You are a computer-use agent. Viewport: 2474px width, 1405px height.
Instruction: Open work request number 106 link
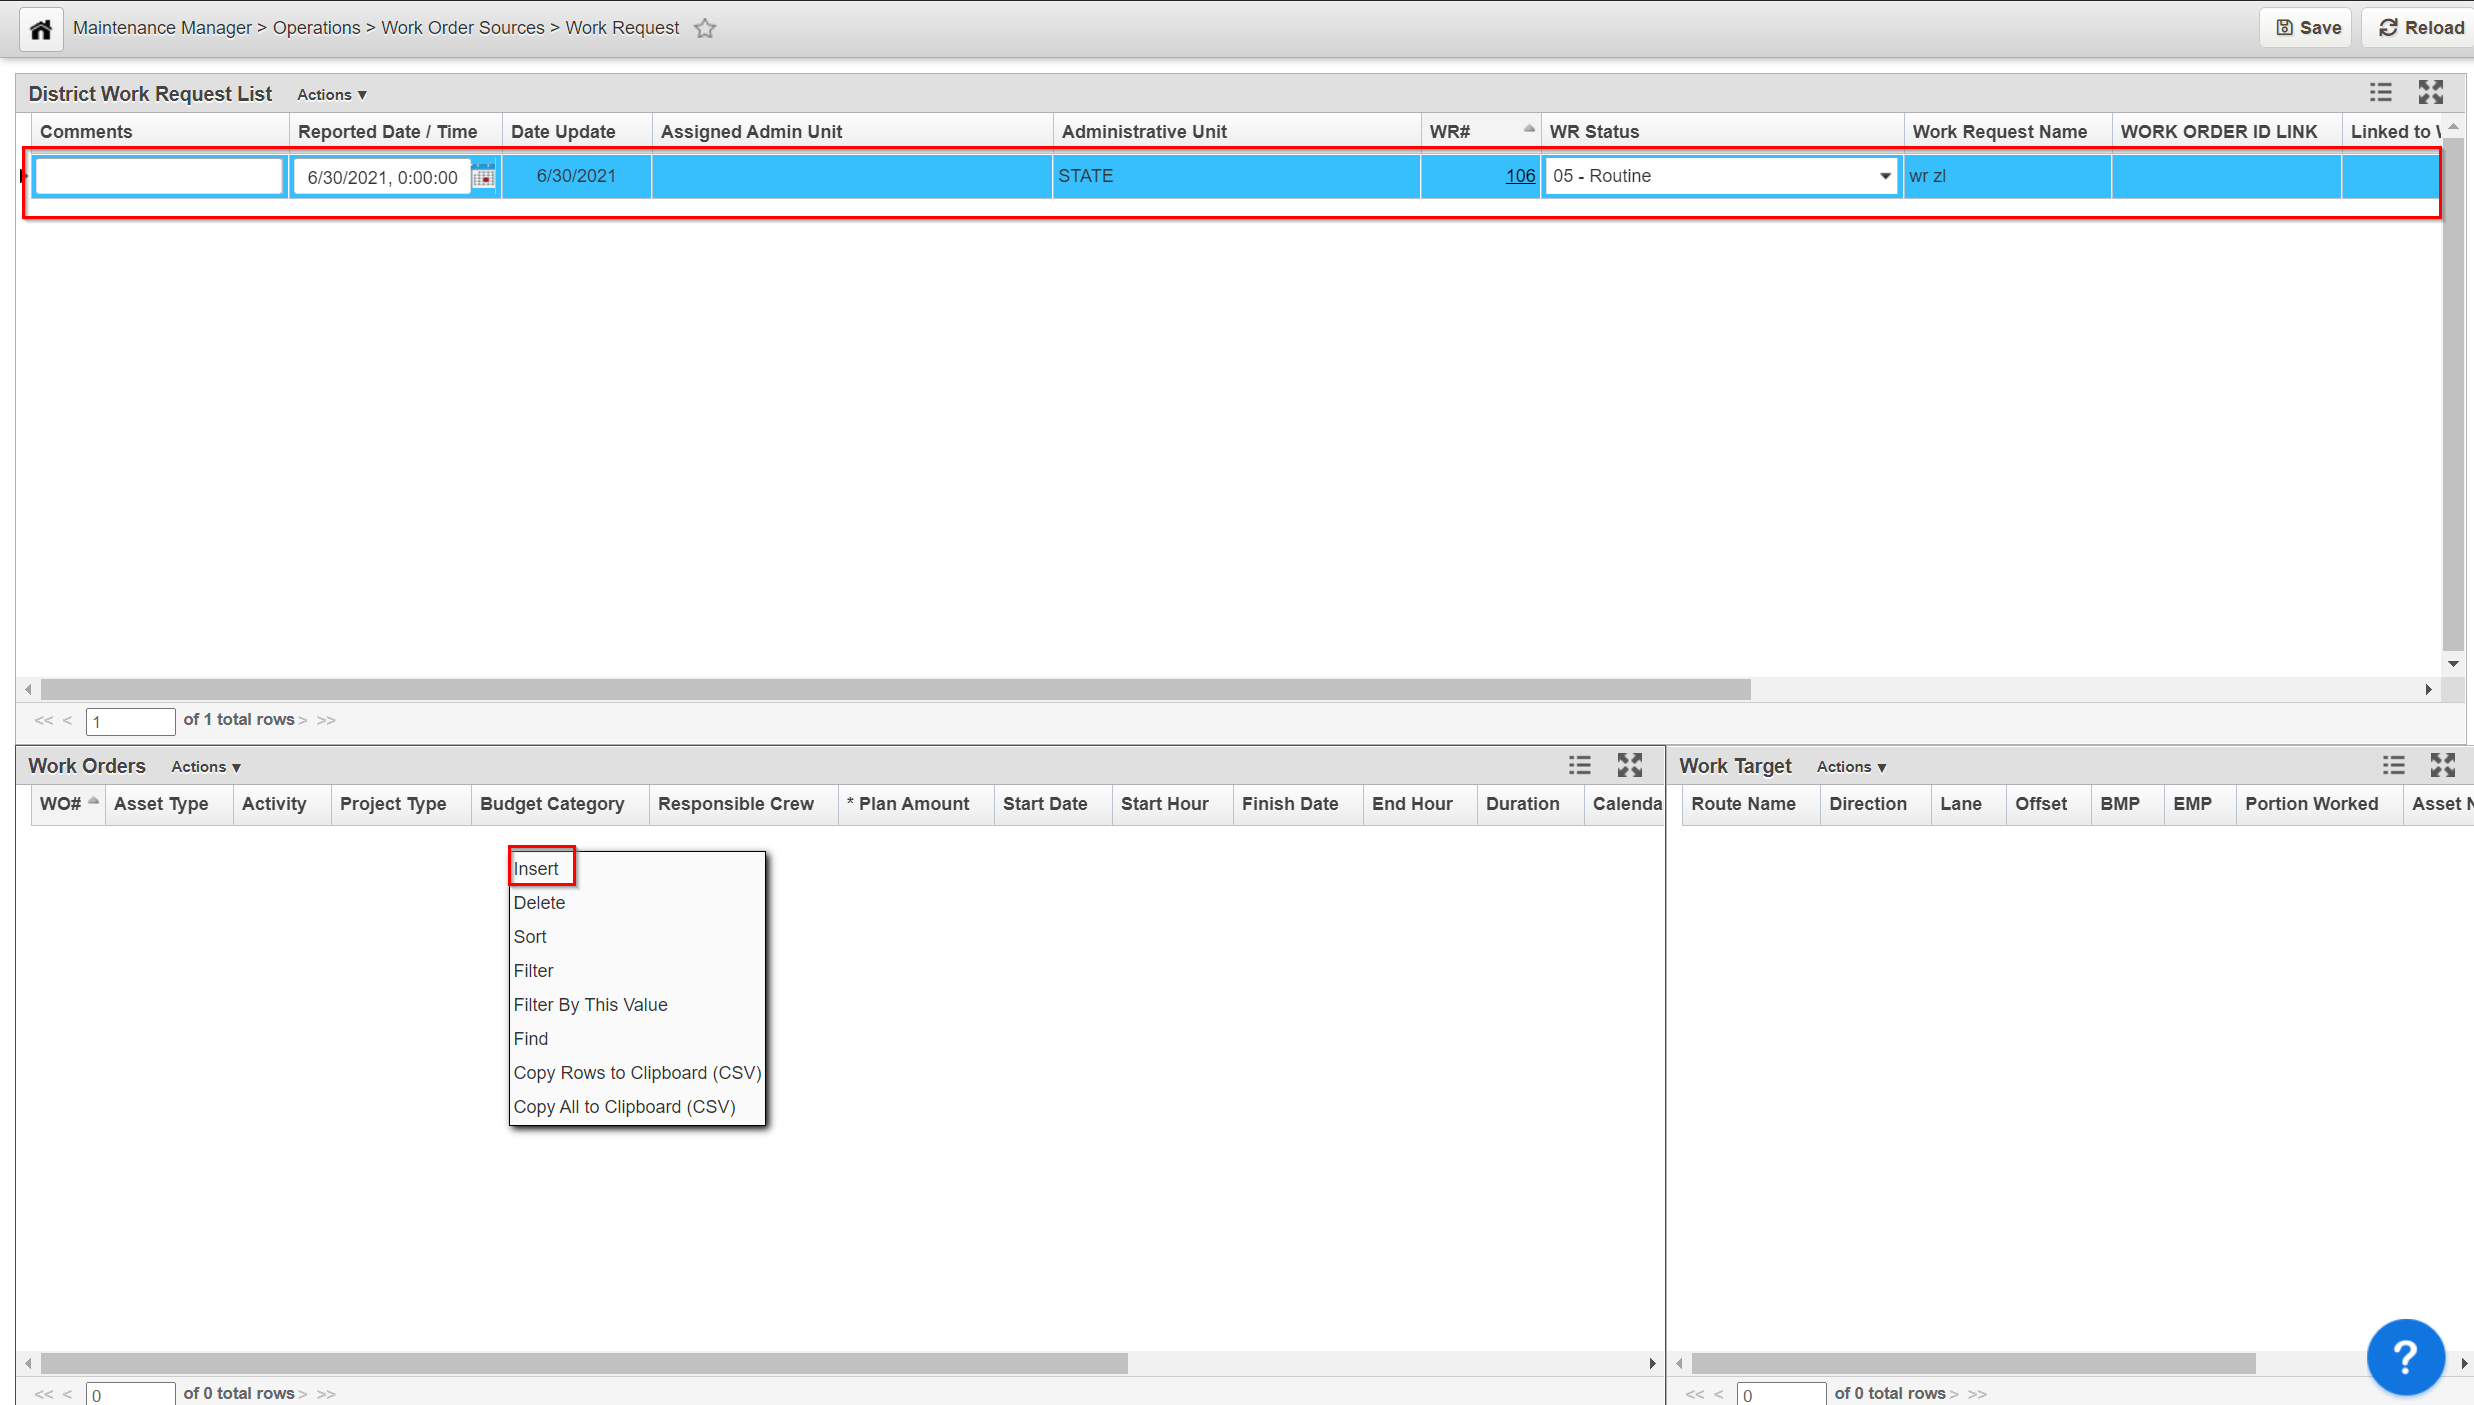[x=1519, y=176]
